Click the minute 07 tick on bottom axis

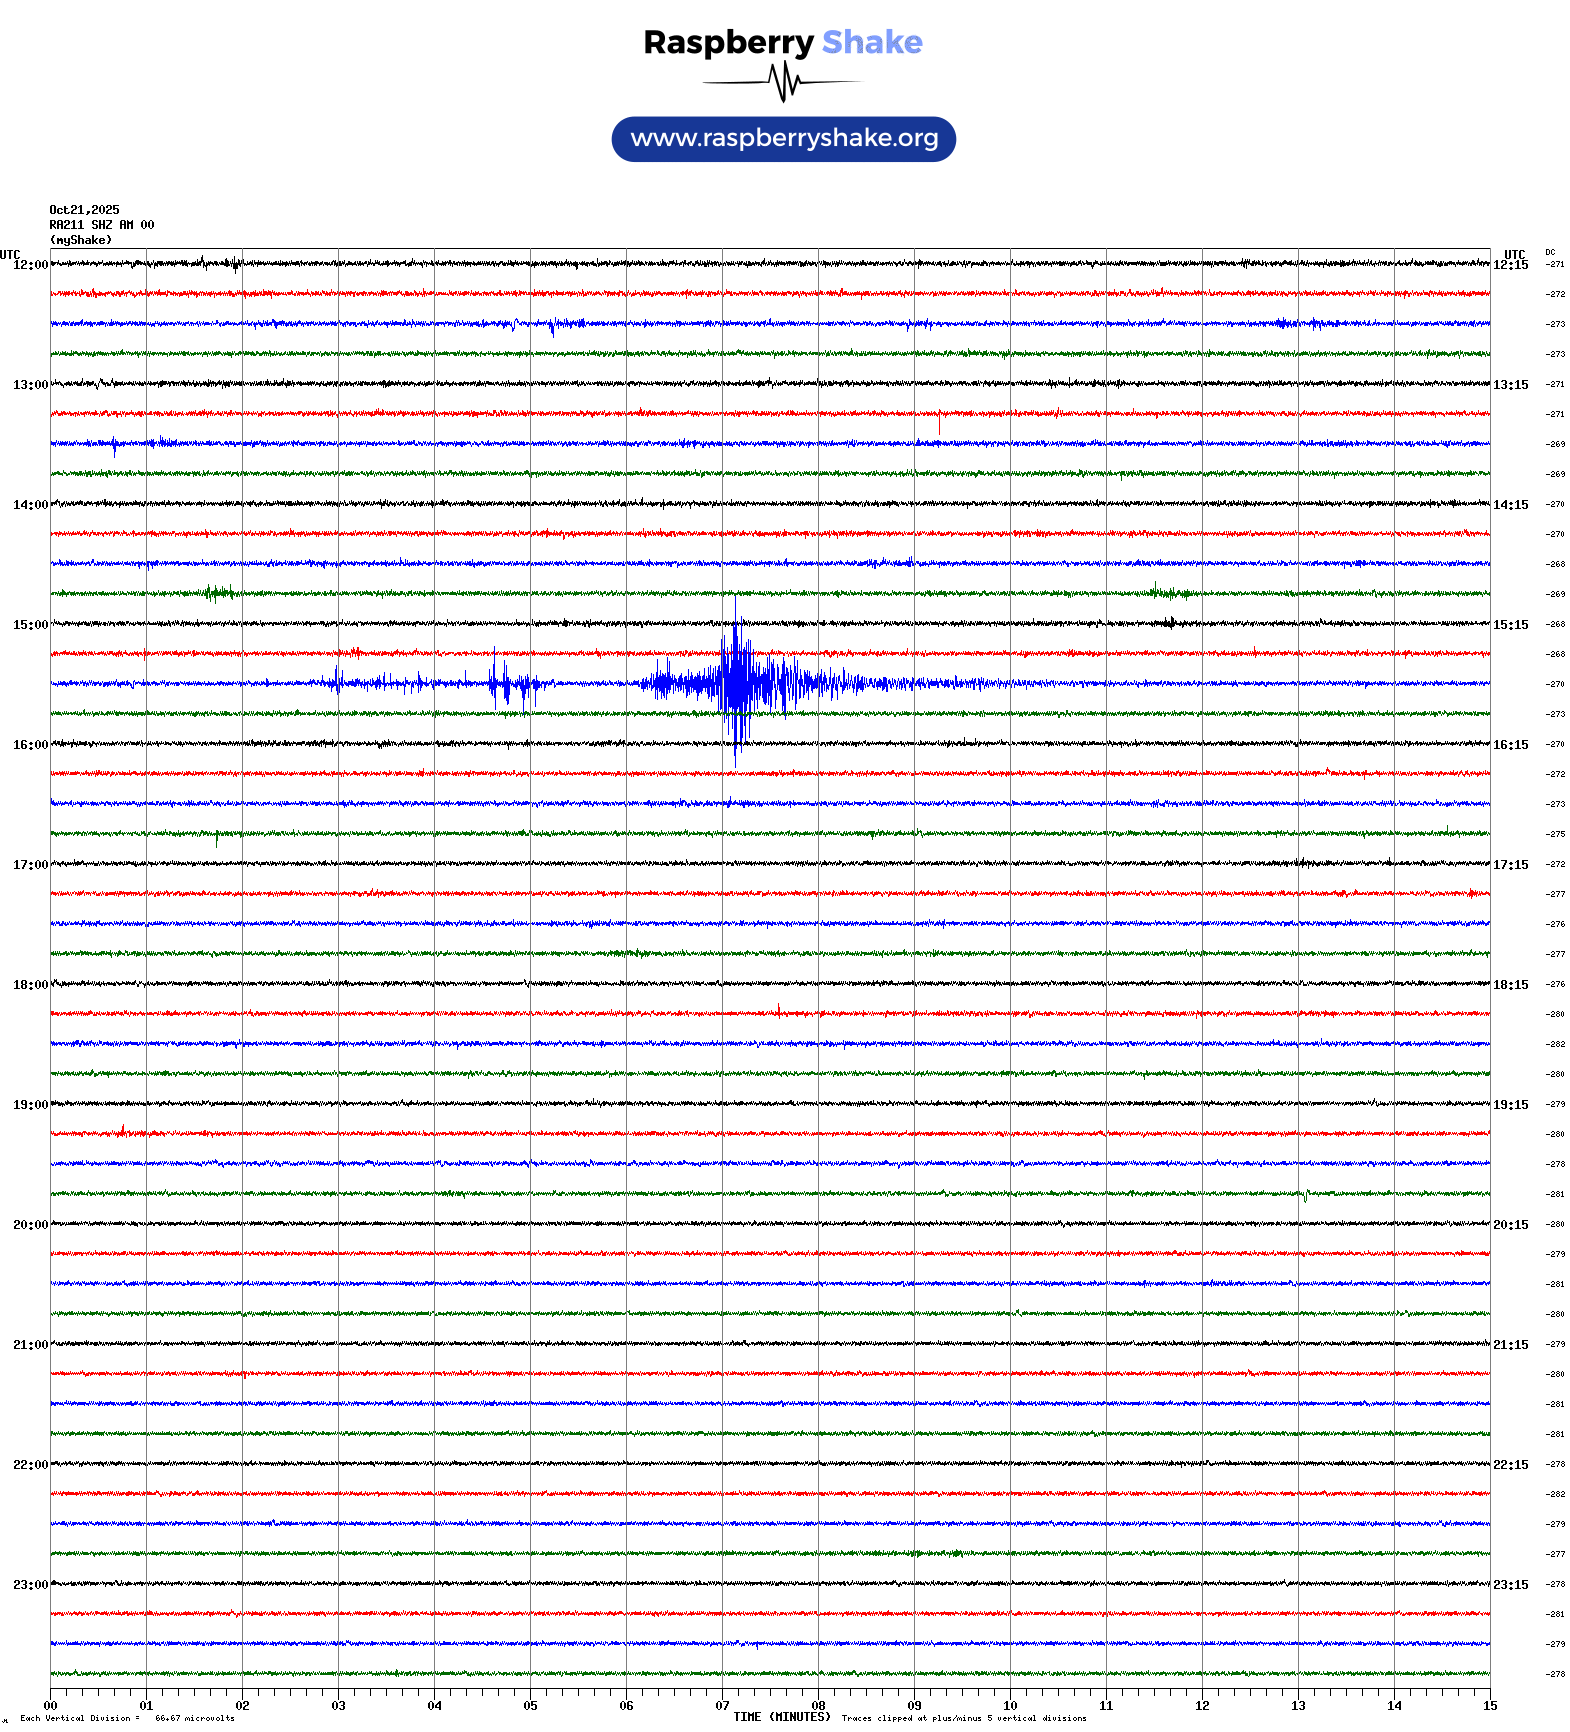pos(722,1705)
